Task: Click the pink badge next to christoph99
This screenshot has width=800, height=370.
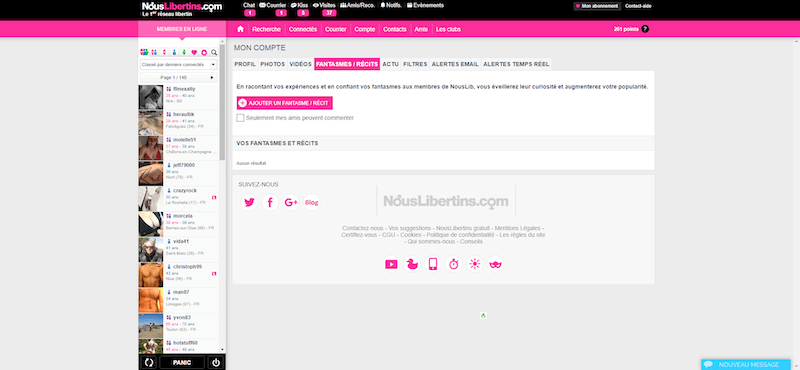Action: click(x=214, y=274)
